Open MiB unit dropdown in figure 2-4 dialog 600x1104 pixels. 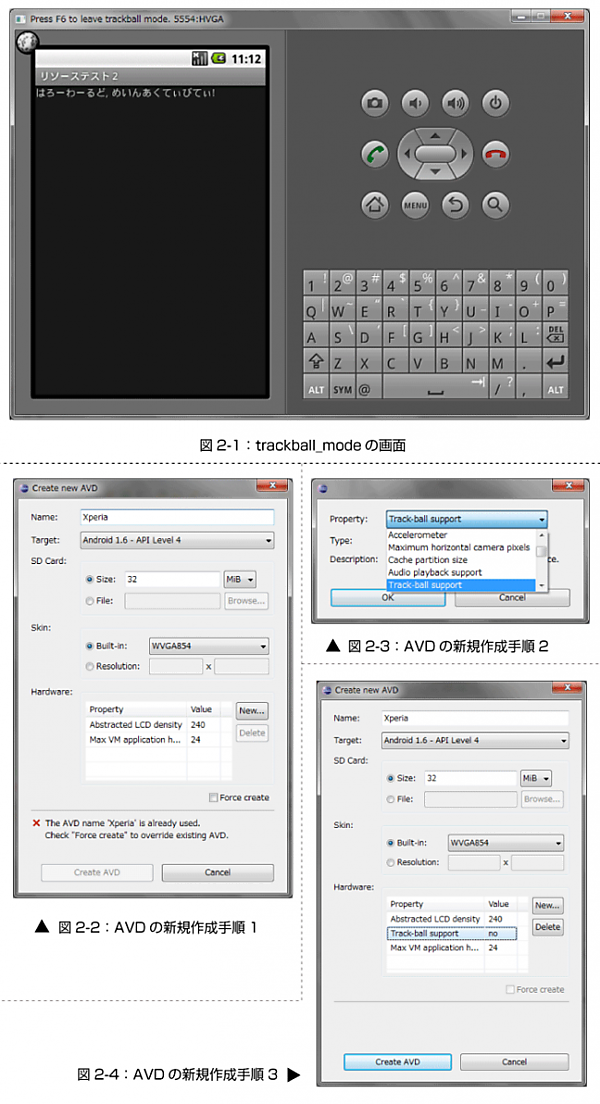coord(536,779)
